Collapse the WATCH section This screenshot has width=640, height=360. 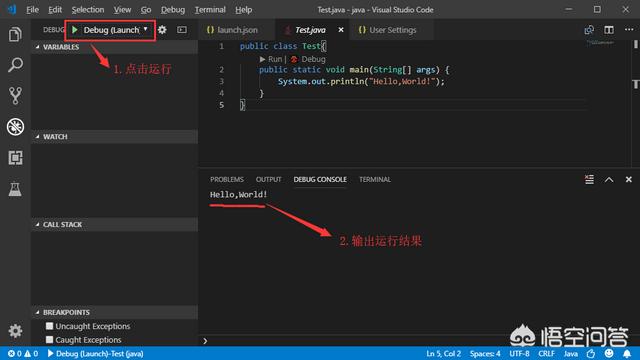114,136
